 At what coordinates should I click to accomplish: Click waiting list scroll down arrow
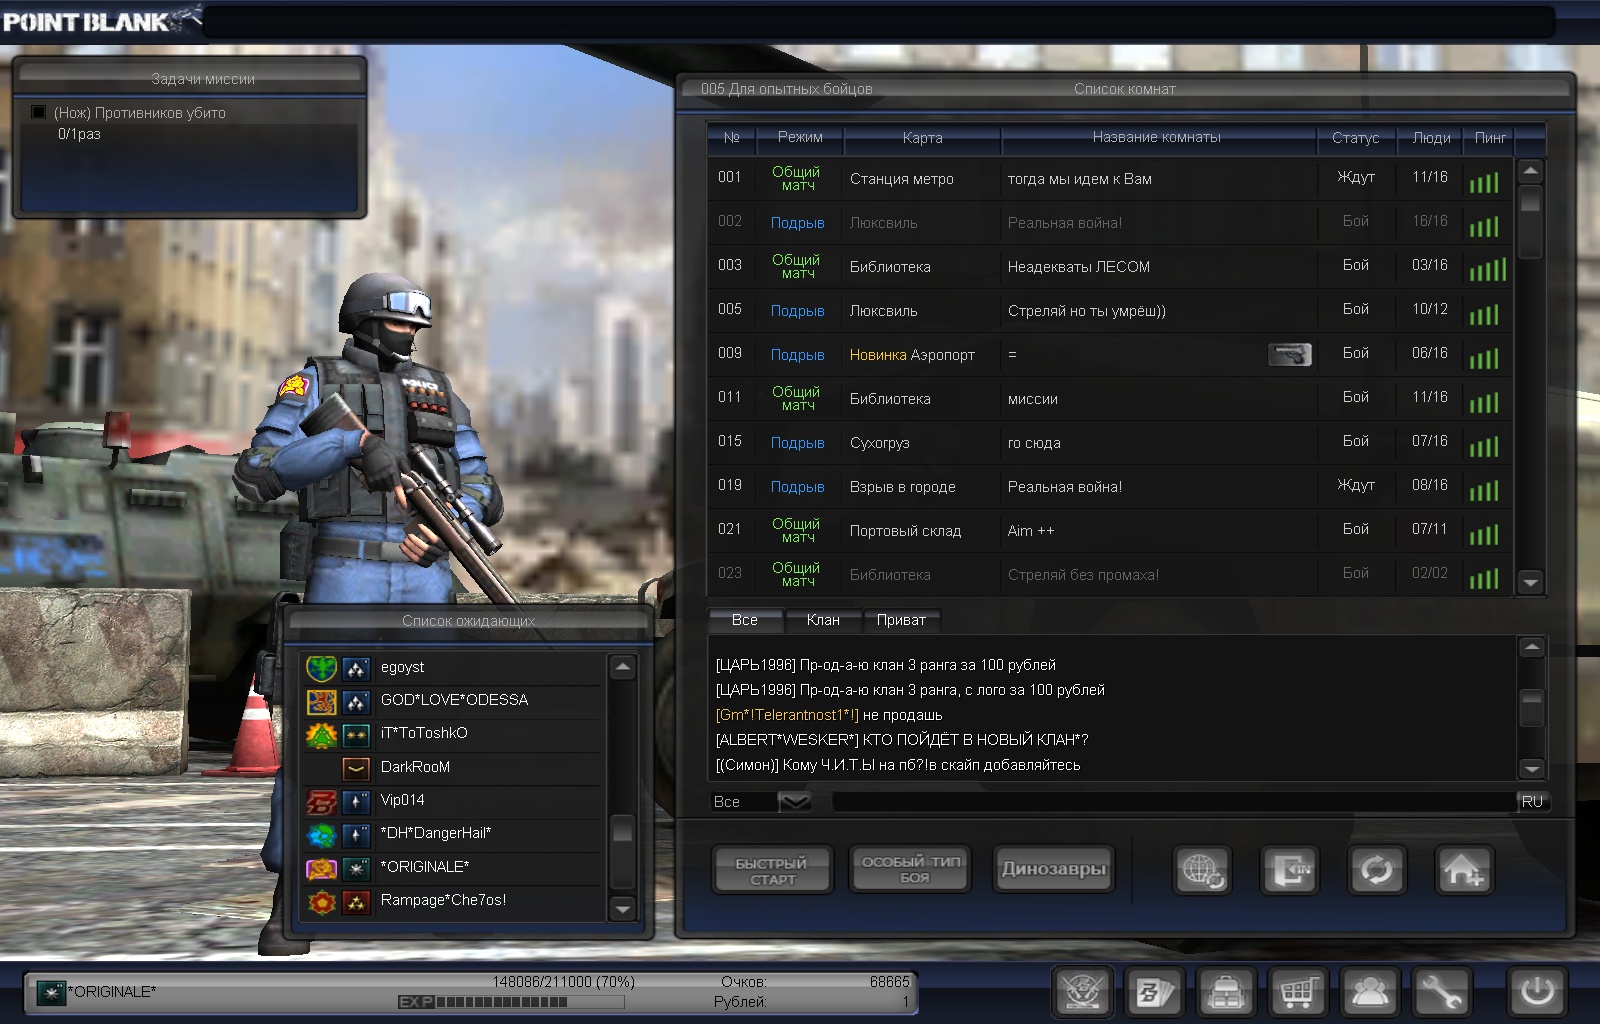tap(622, 908)
